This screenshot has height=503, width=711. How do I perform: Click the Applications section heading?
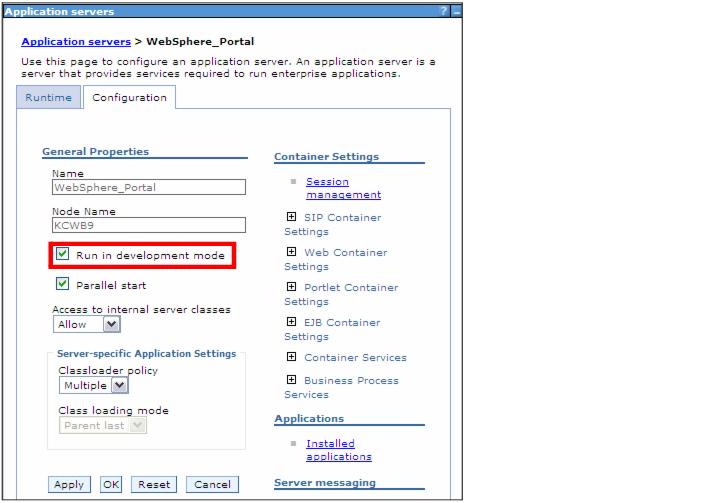pyautogui.click(x=309, y=419)
